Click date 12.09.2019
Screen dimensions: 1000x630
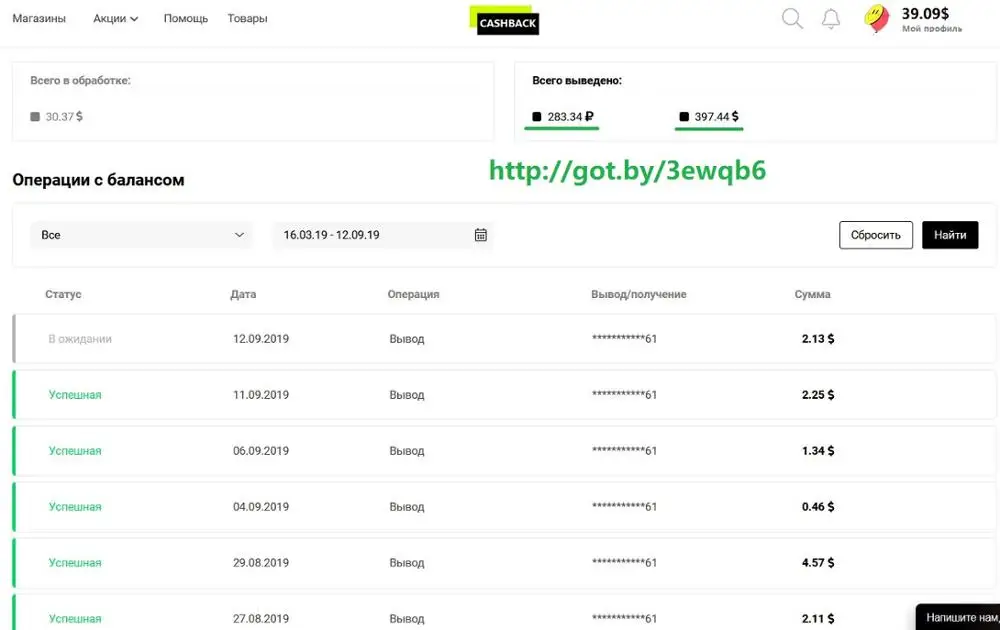(261, 339)
